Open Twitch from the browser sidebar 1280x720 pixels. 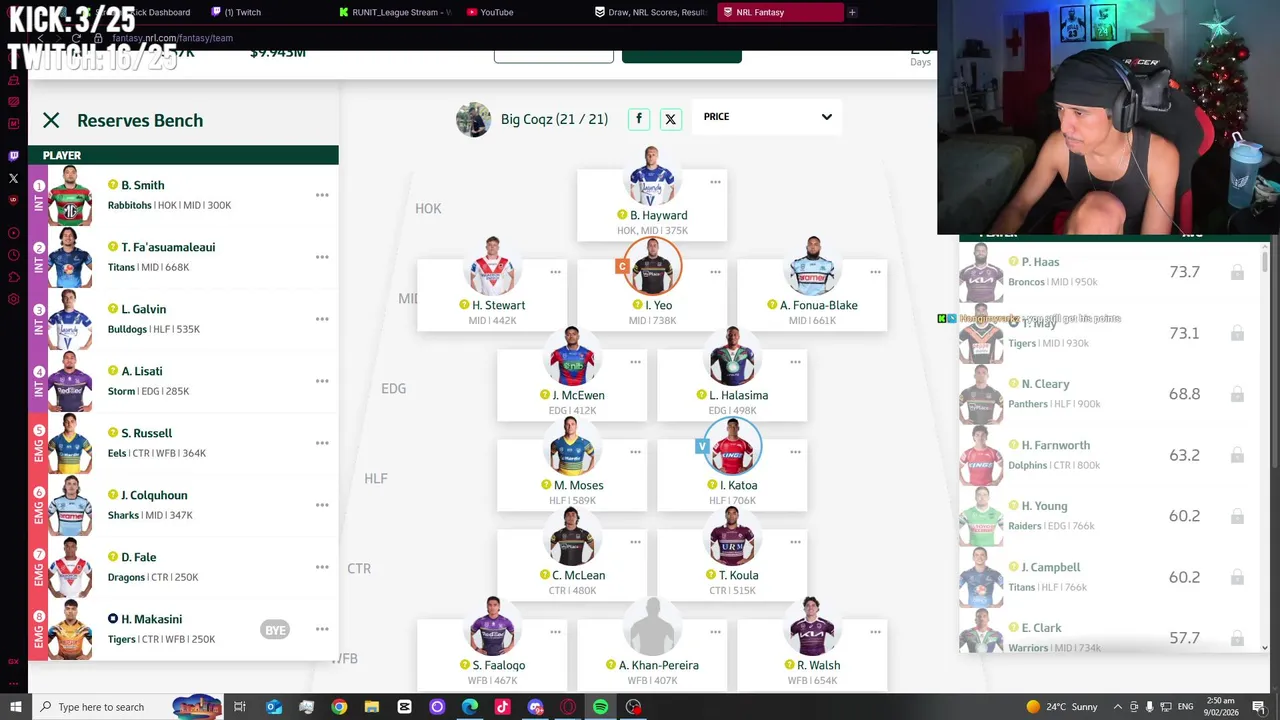coord(13,156)
